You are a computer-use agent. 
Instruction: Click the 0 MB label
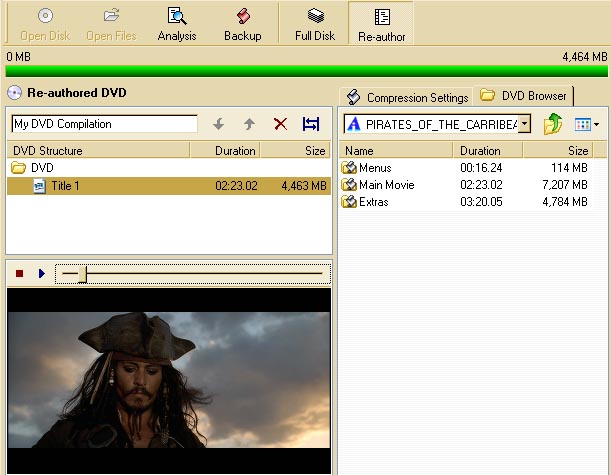point(18,57)
